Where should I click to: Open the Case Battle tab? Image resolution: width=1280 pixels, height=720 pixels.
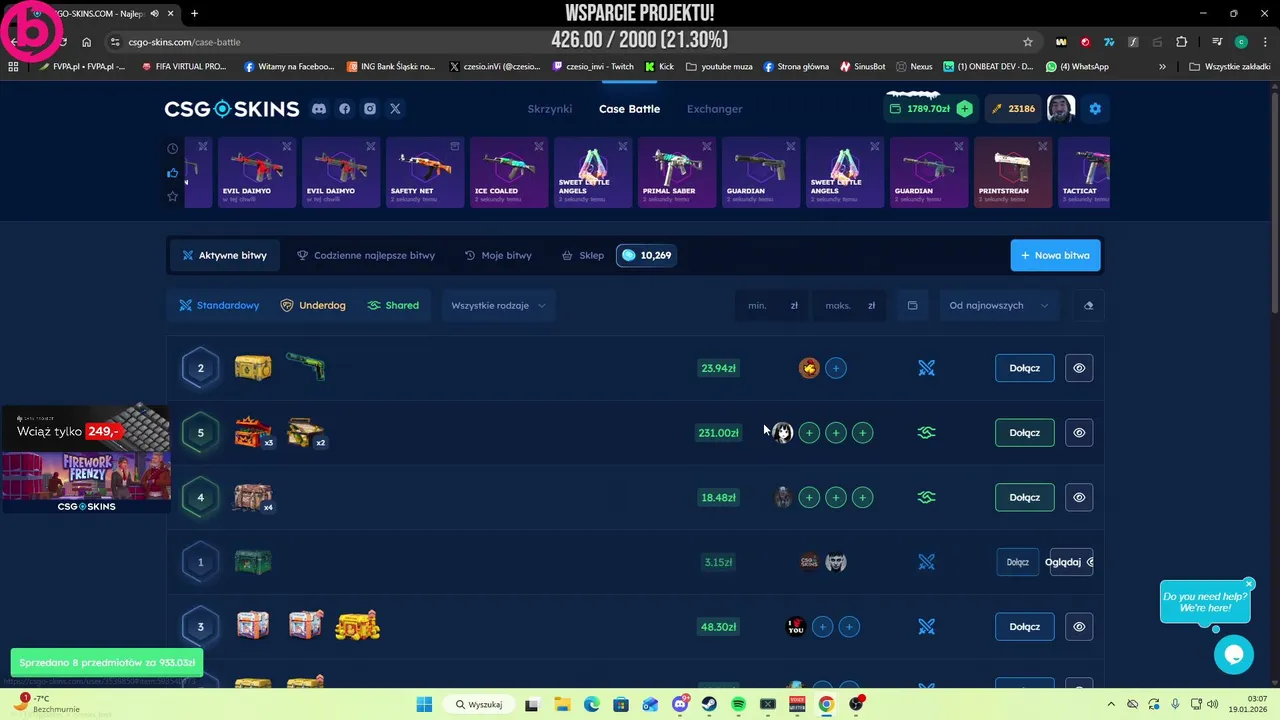click(629, 109)
